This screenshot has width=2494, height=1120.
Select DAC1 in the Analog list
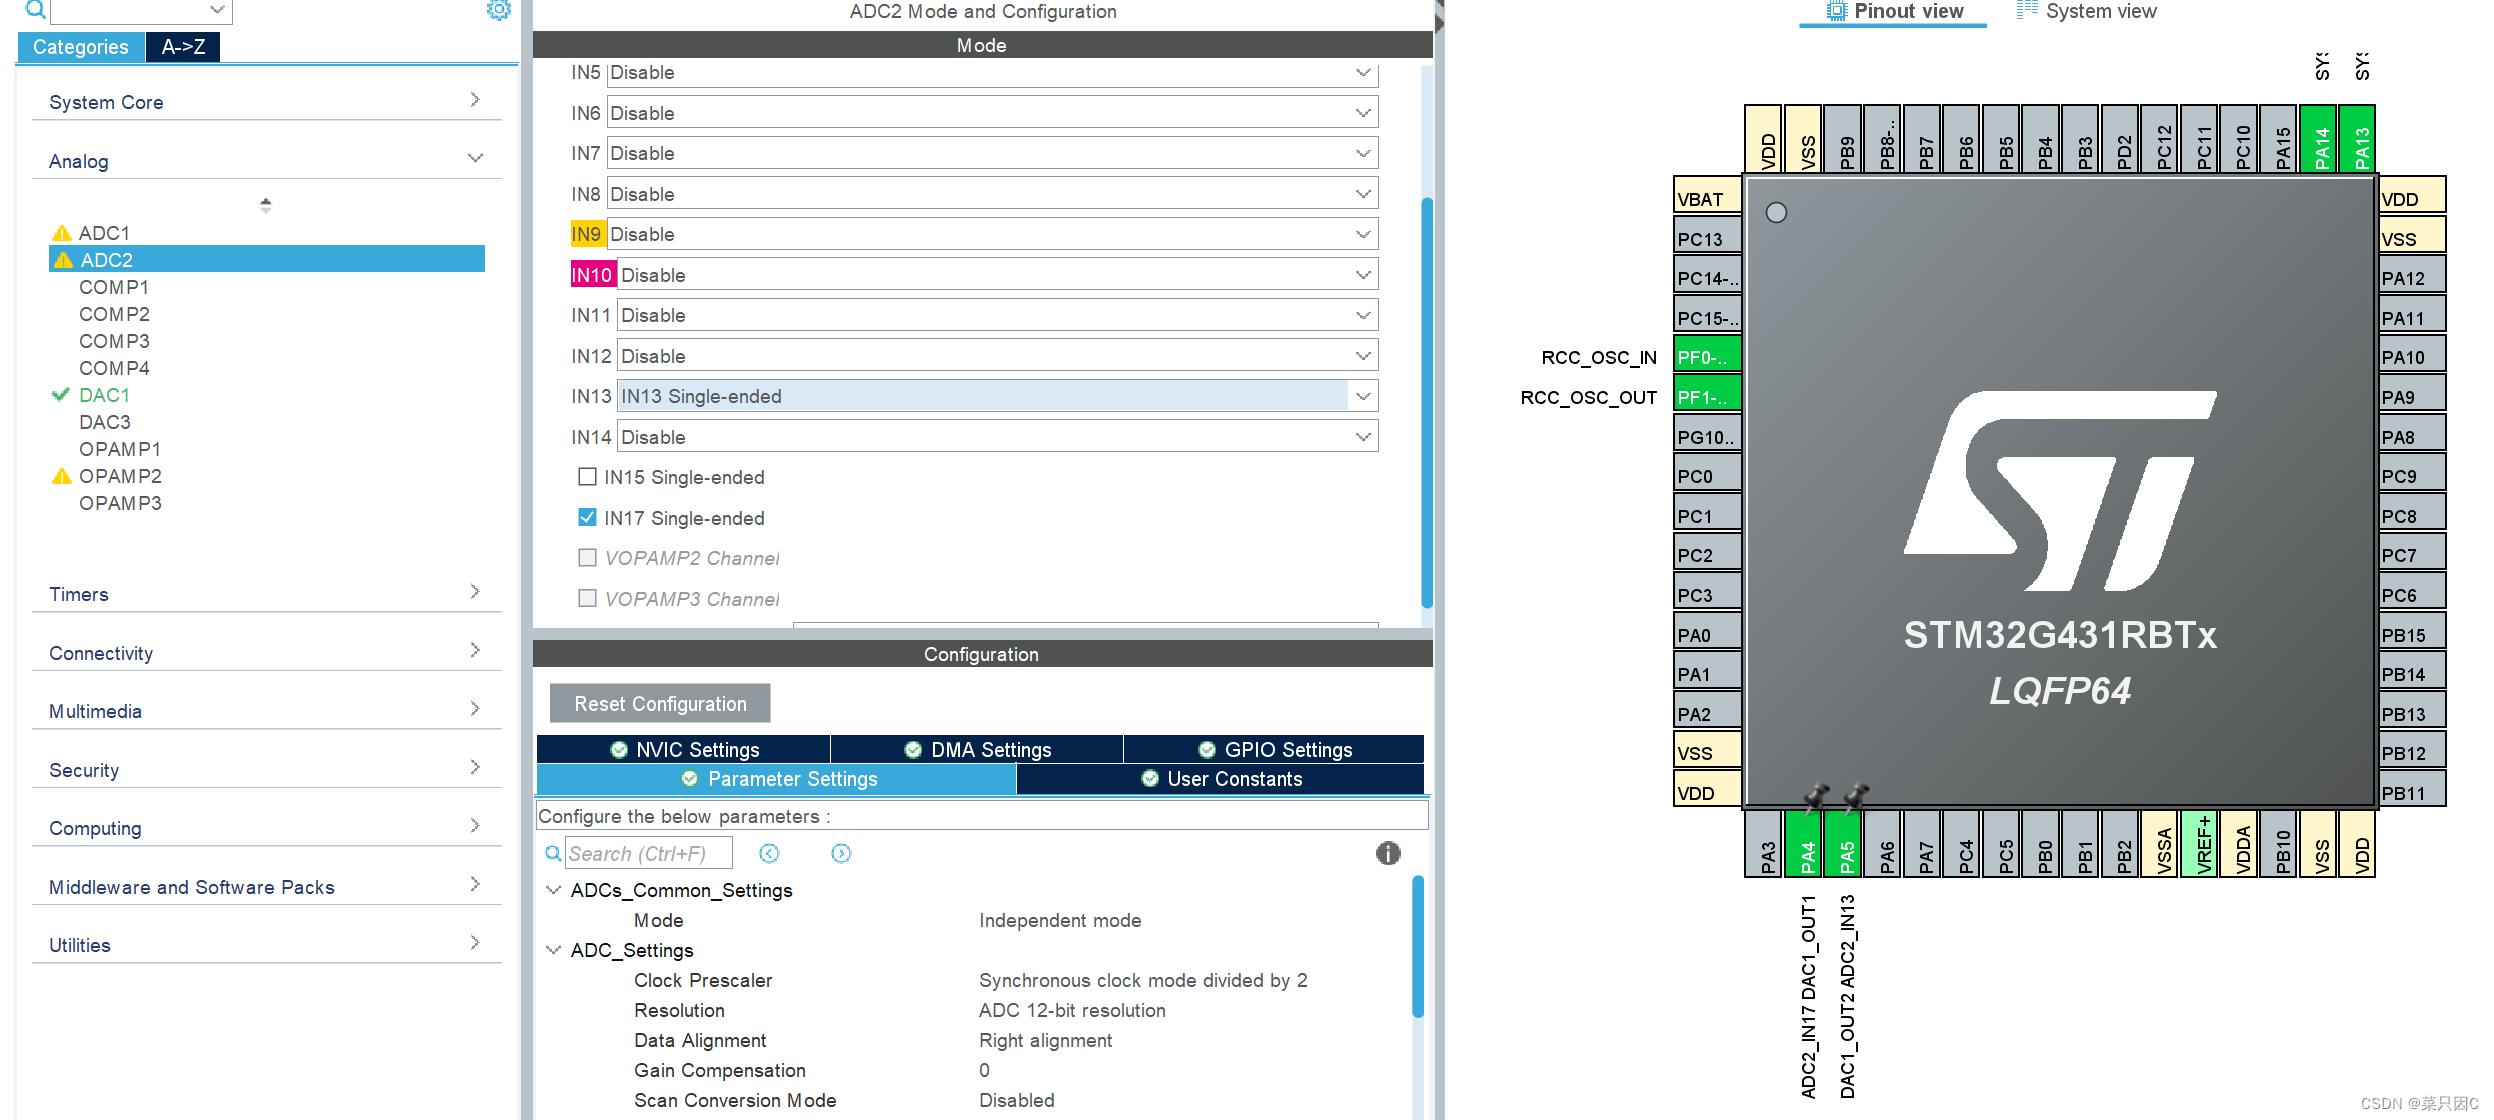(104, 395)
